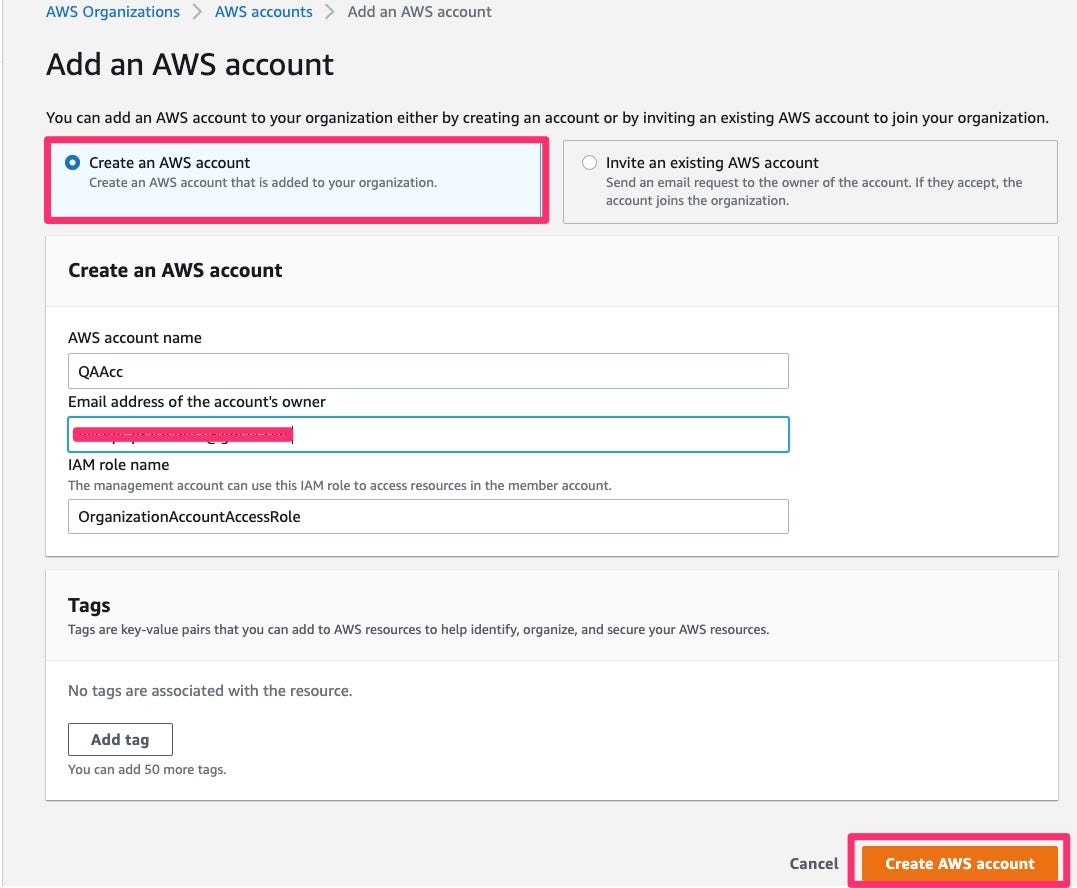Click the 'IAM role name' field label
This screenshot has height=888, width=1077.
(118, 465)
